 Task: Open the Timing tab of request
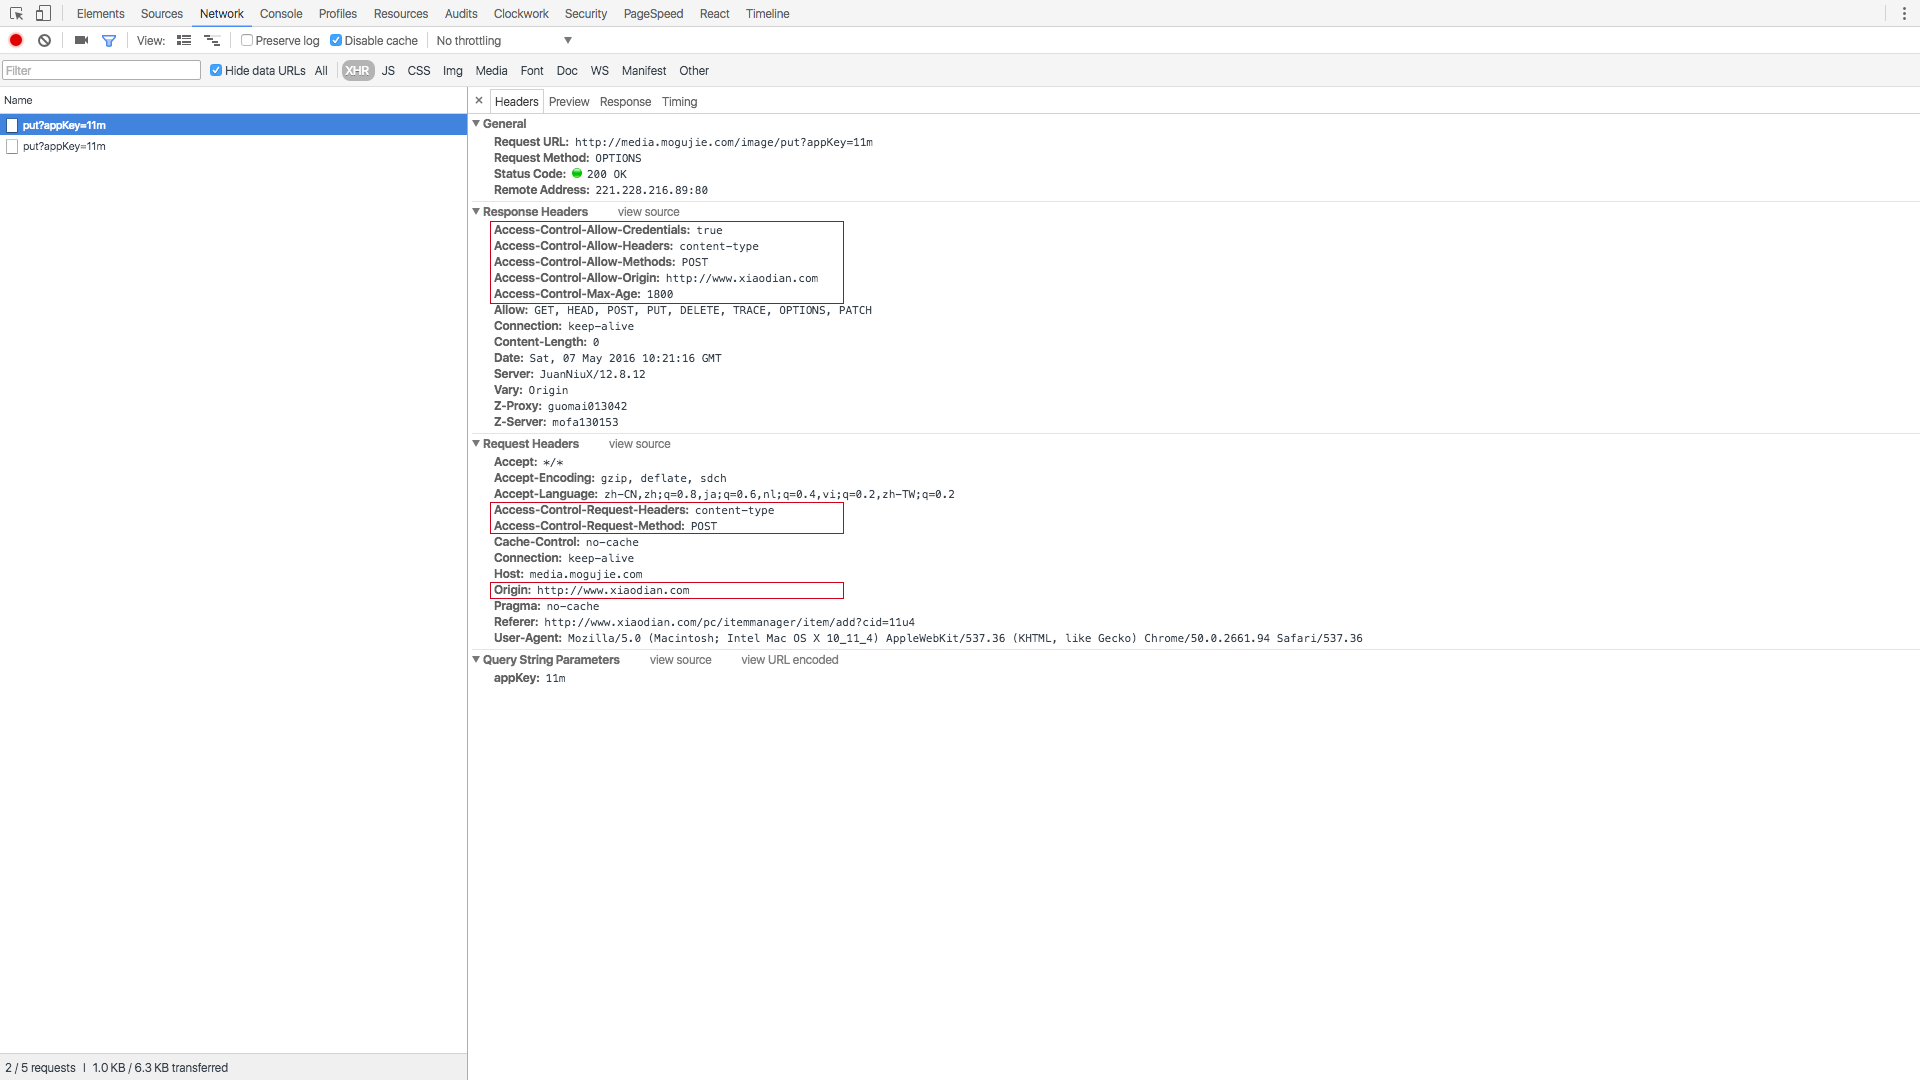click(x=679, y=102)
